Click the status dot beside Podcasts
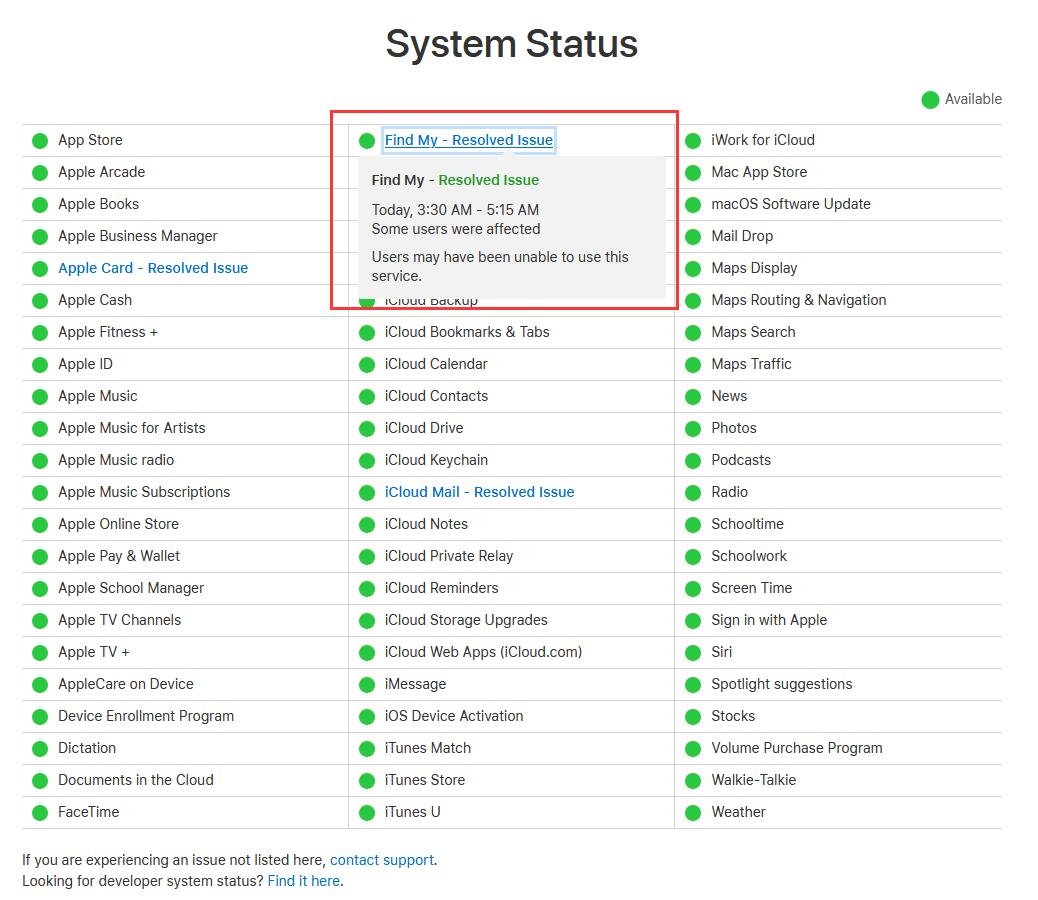The image size is (1038, 900). click(x=693, y=461)
